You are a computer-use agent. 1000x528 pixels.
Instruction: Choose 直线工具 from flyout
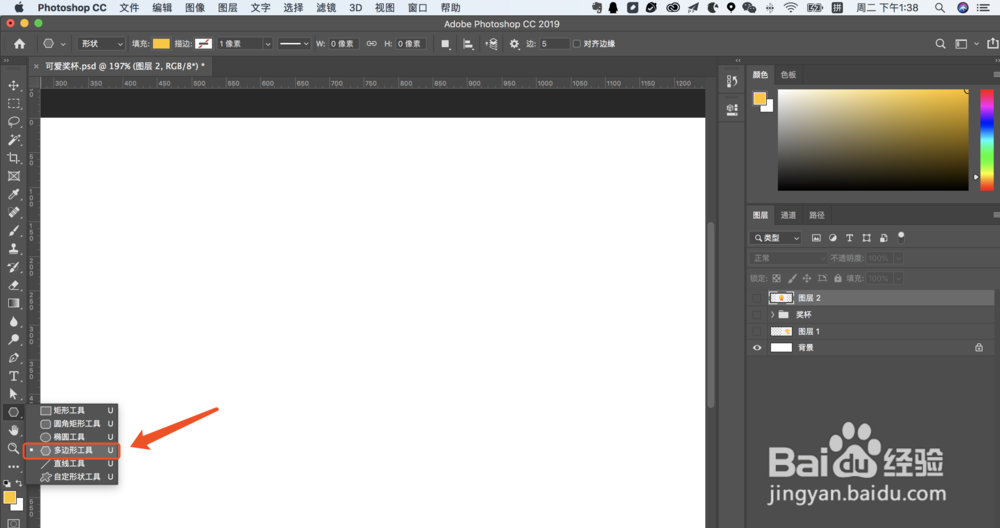pyautogui.click(x=71, y=464)
